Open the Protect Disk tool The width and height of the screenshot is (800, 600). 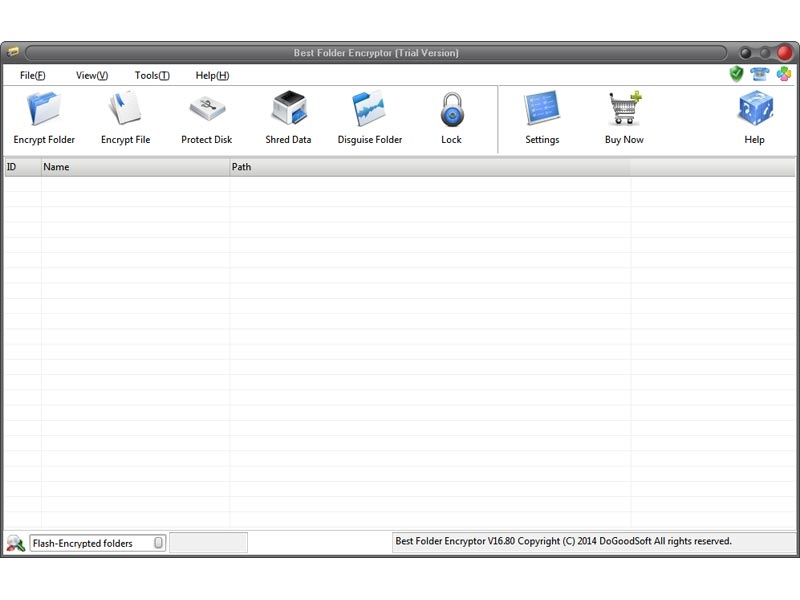click(x=206, y=109)
